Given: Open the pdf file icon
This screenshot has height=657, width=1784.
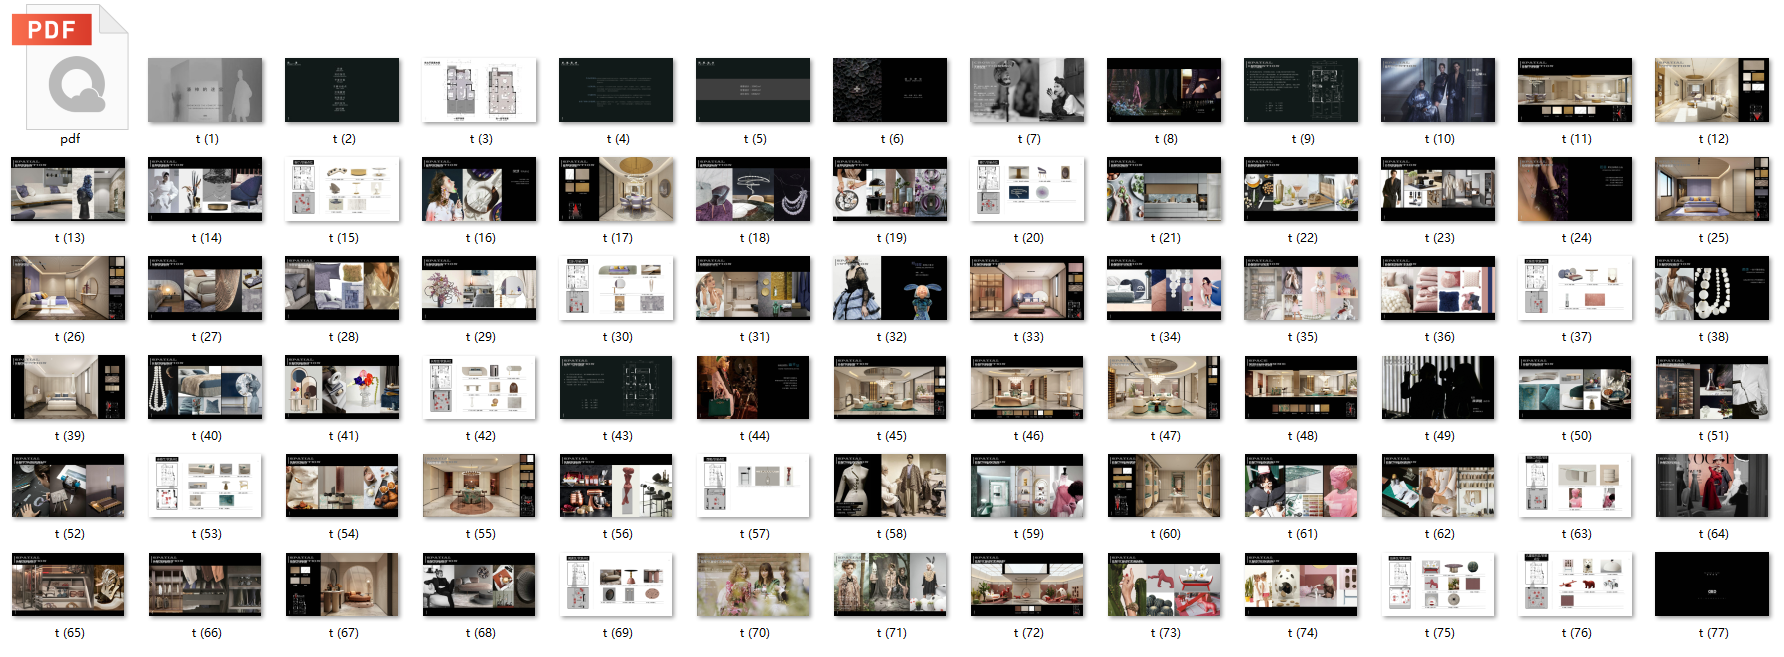Looking at the screenshot, I should pyautogui.click(x=70, y=67).
